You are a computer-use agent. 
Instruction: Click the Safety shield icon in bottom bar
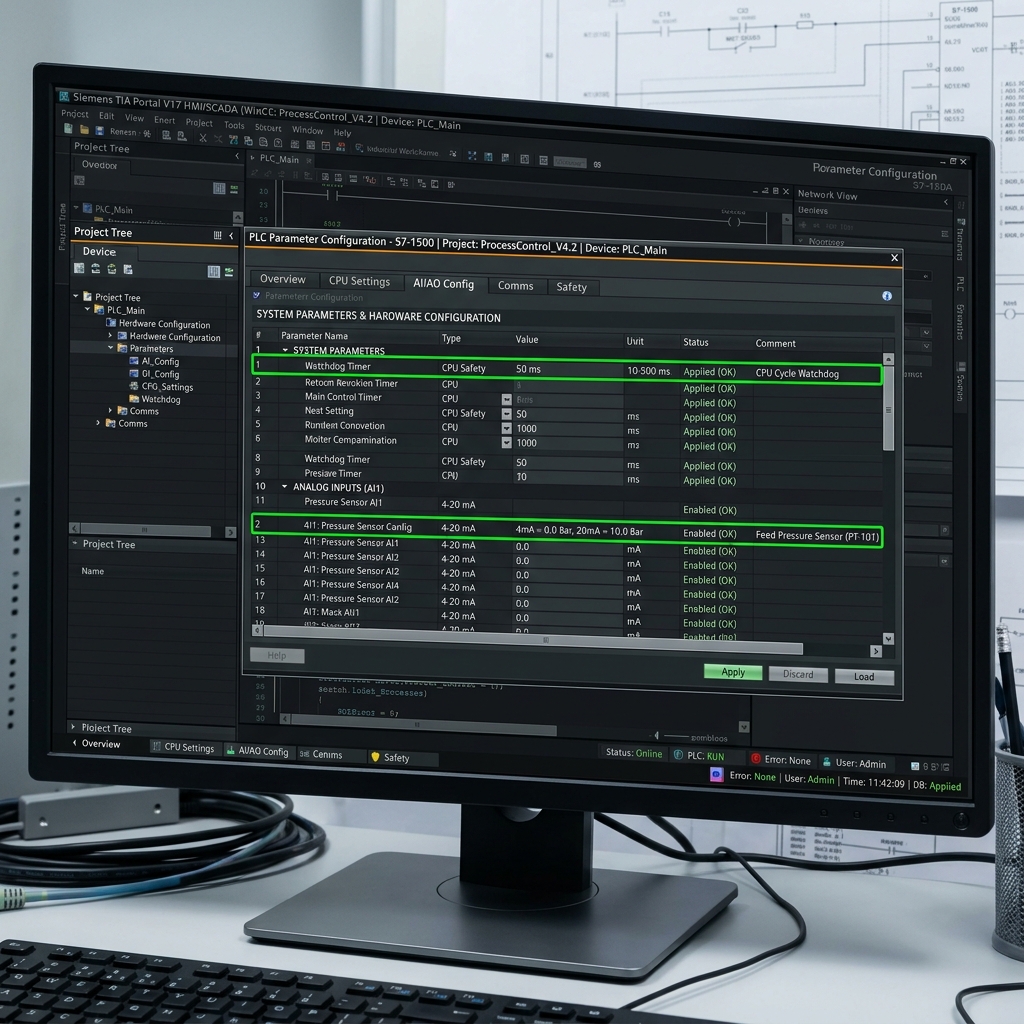[375, 757]
